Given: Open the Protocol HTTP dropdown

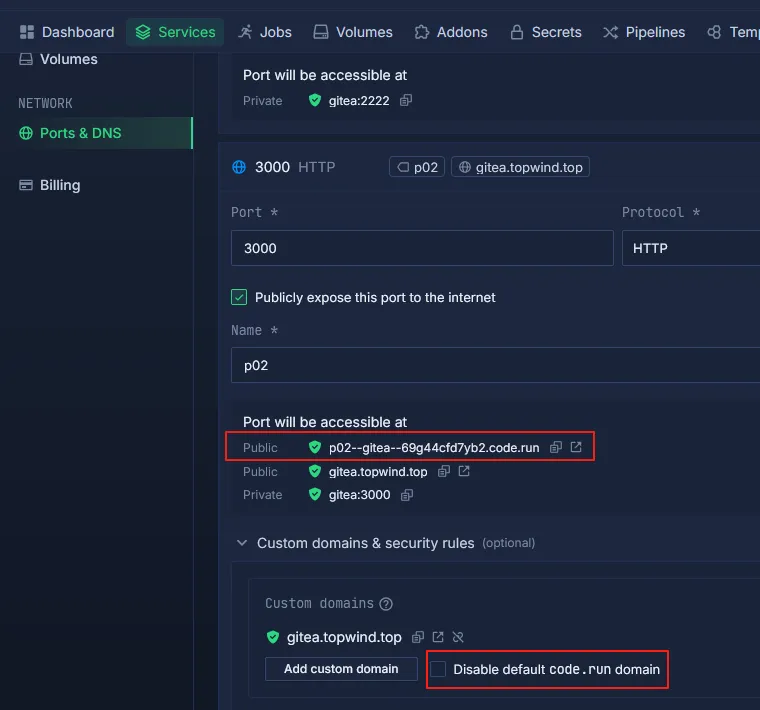Looking at the screenshot, I should pos(691,248).
